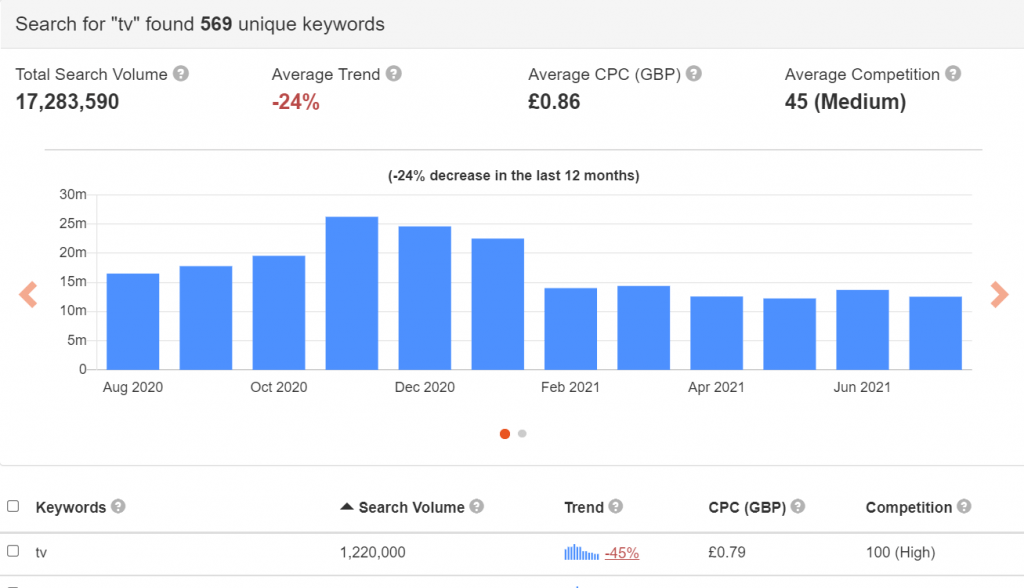Screen dimensions: 1024x588
Task: Click help icon next to Search Volume header
Action: pos(477,507)
